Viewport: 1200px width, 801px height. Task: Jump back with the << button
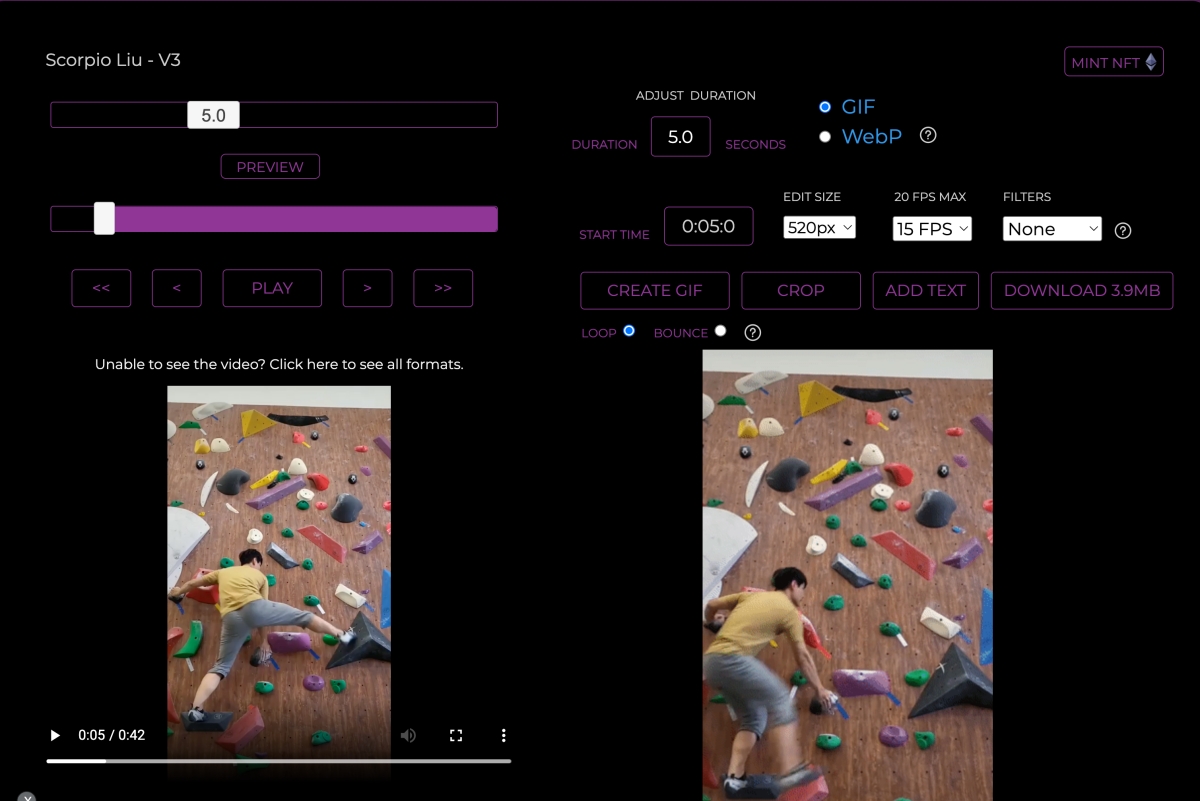pos(101,288)
